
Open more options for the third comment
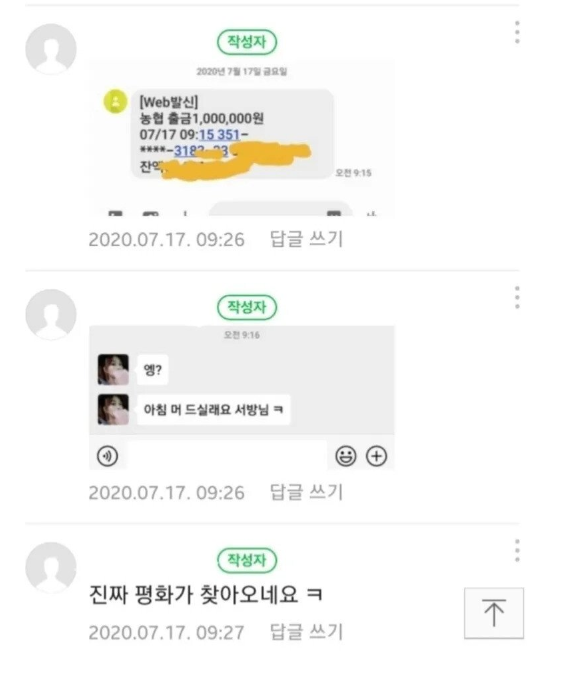517,550
